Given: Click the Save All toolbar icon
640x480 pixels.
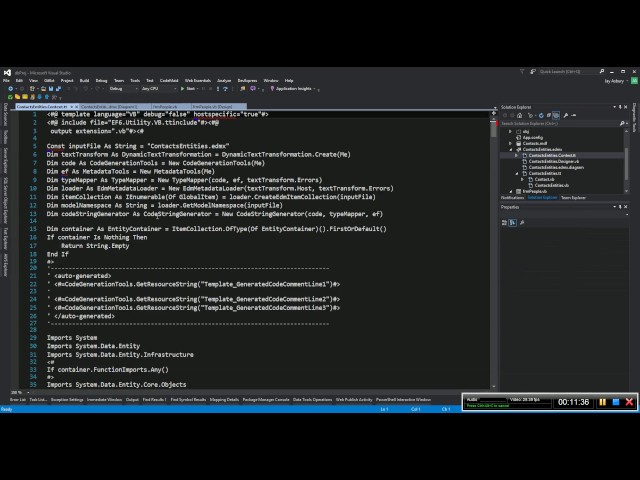Looking at the screenshot, I should [x=58, y=89].
